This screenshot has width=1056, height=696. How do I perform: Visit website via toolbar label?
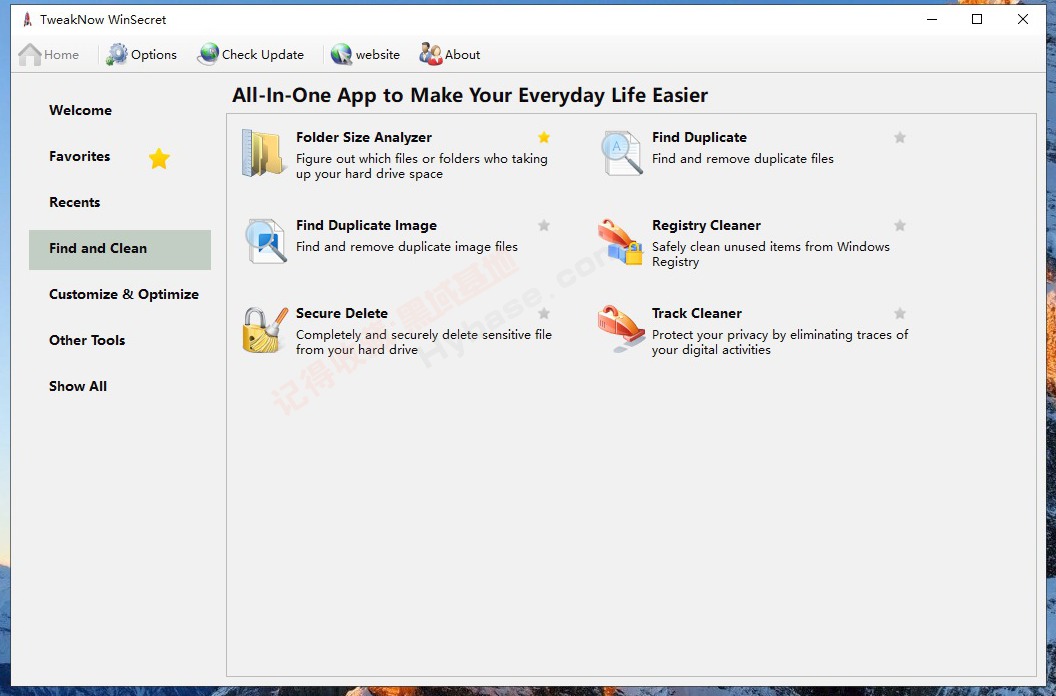(377, 55)
